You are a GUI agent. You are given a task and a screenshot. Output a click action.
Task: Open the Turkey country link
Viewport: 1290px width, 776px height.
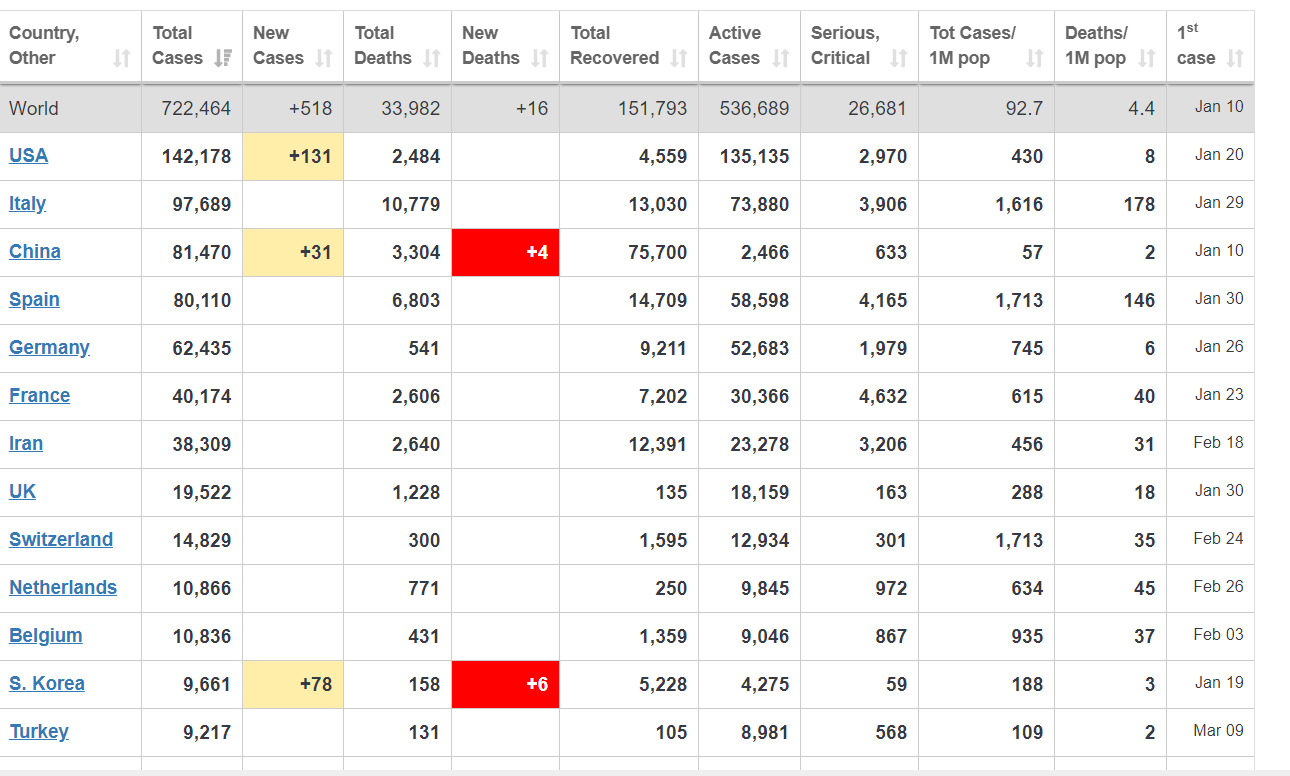click(x=39, y=731)
